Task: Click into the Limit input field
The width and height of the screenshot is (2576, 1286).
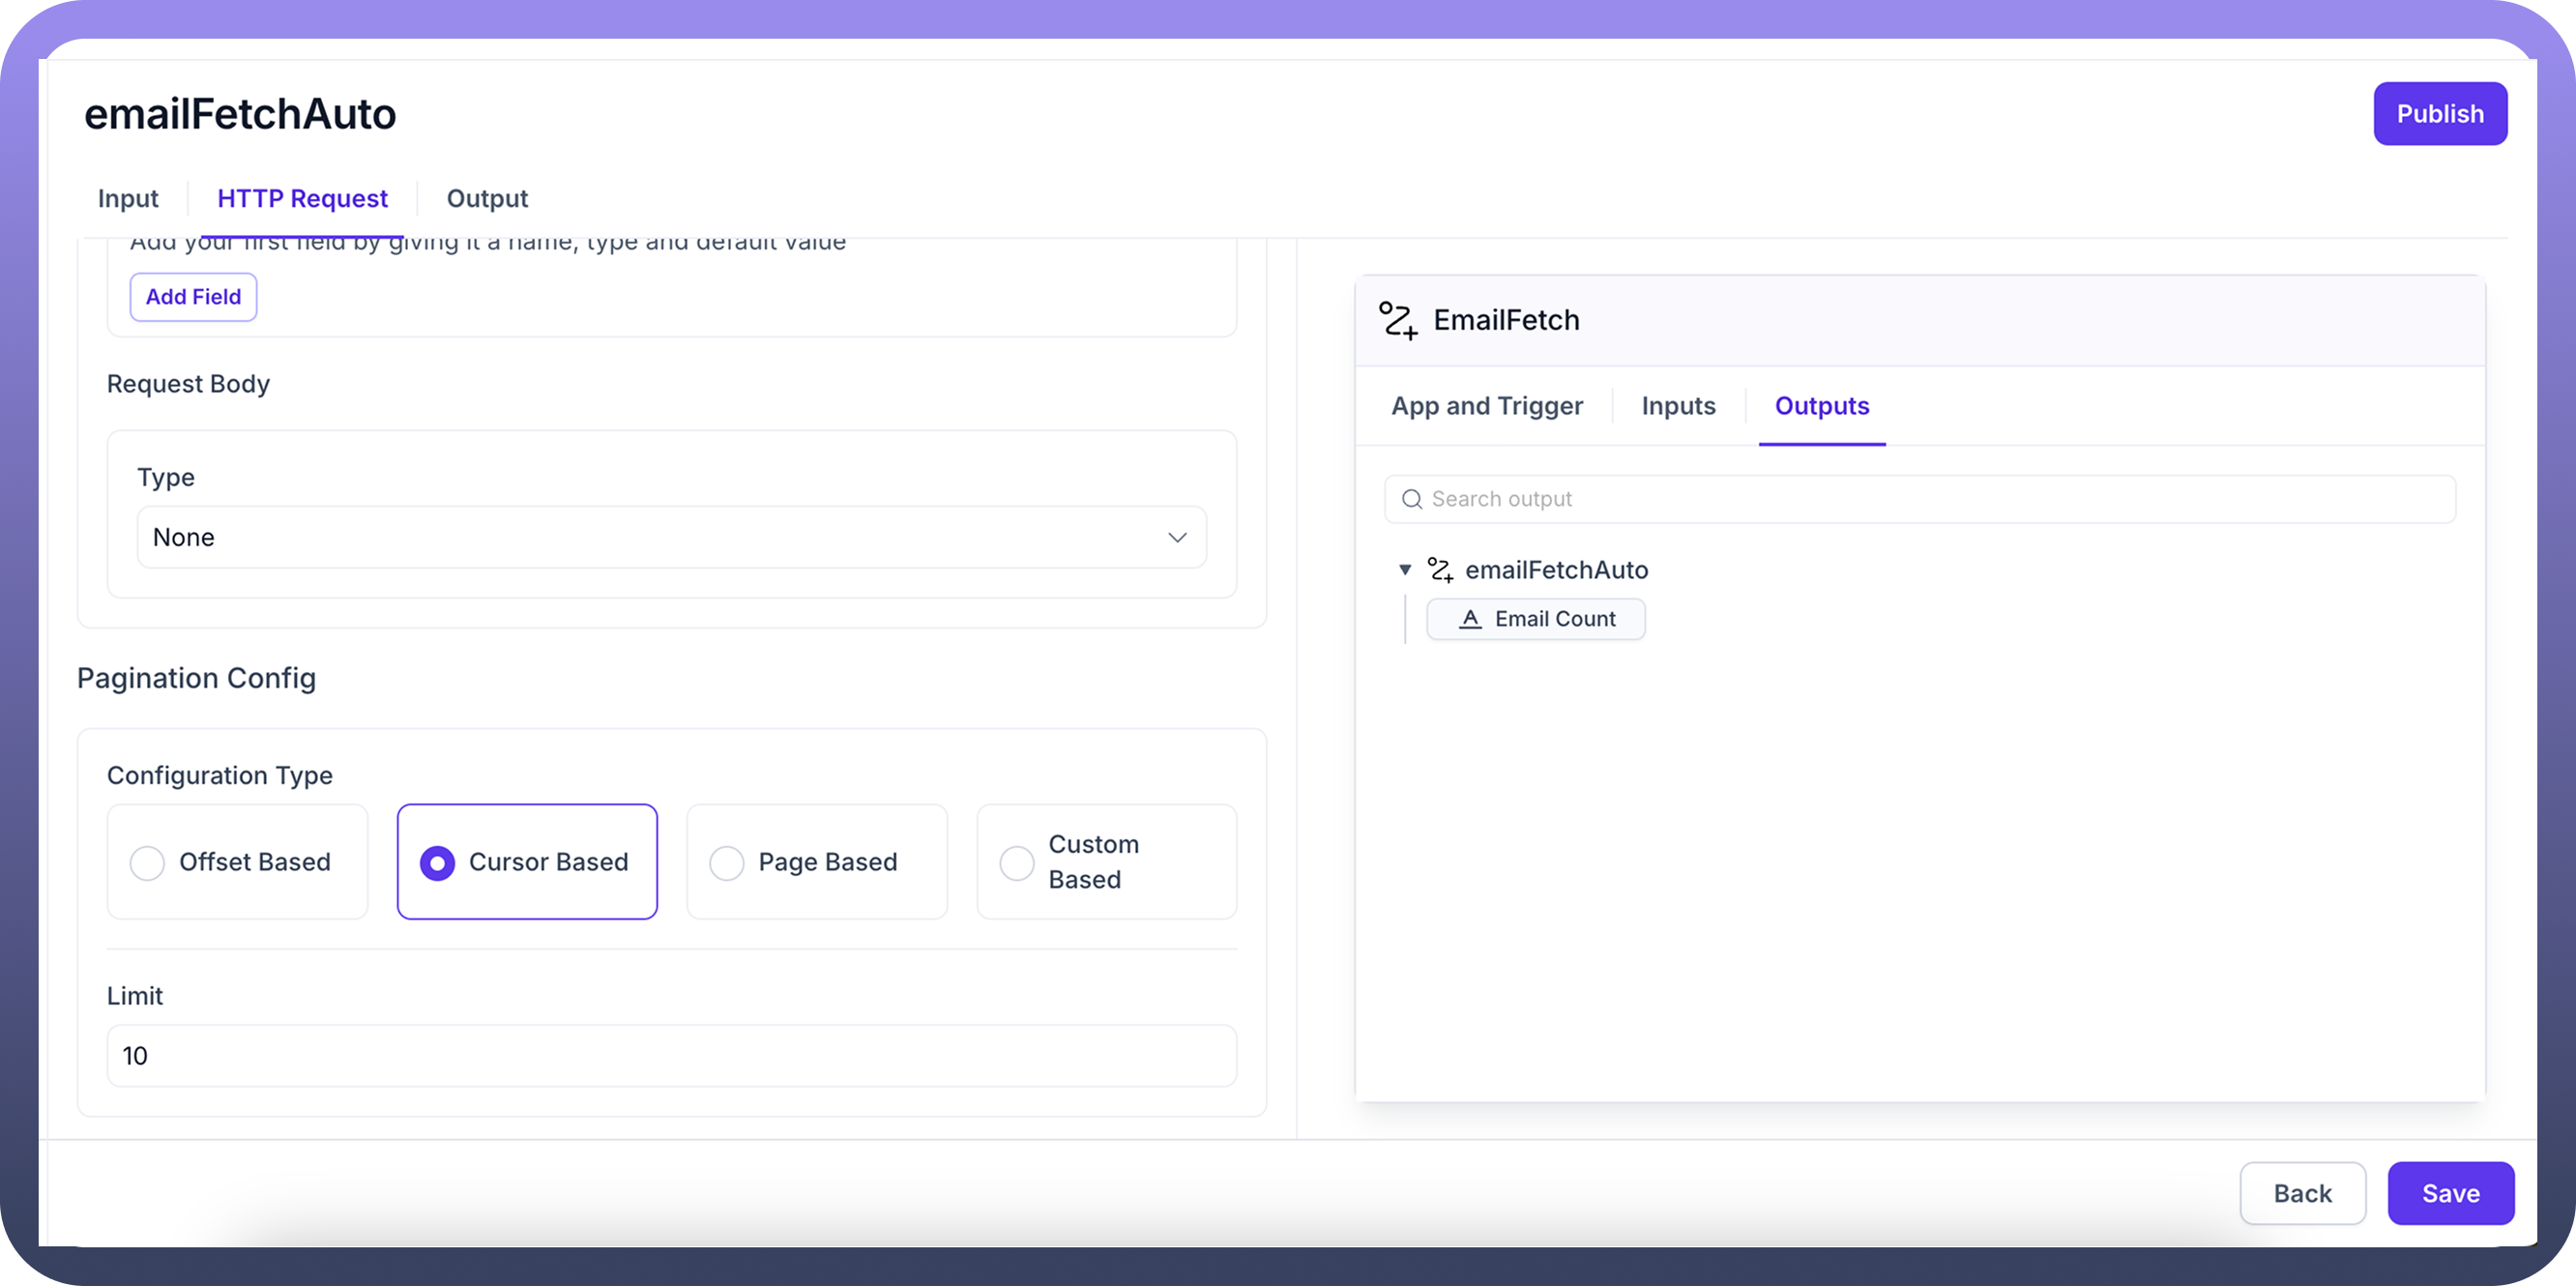Action: (670, 1055)
